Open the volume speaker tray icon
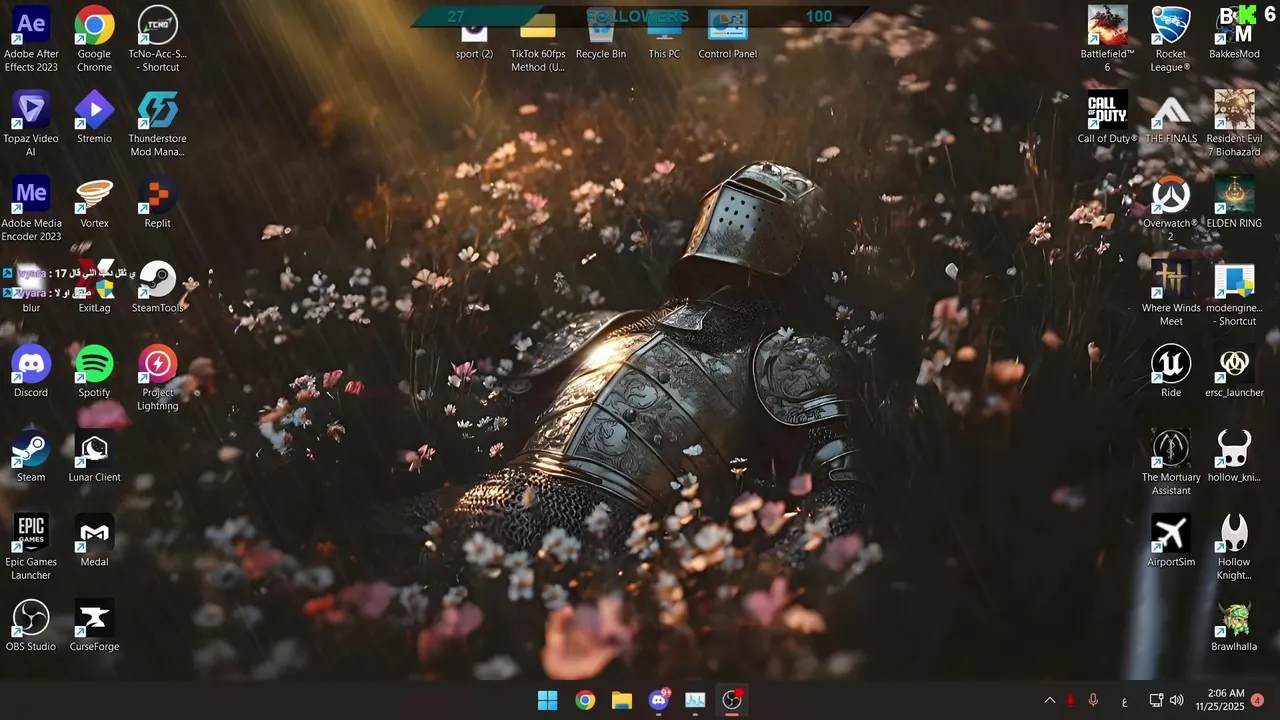 (x=1177, y=701)
